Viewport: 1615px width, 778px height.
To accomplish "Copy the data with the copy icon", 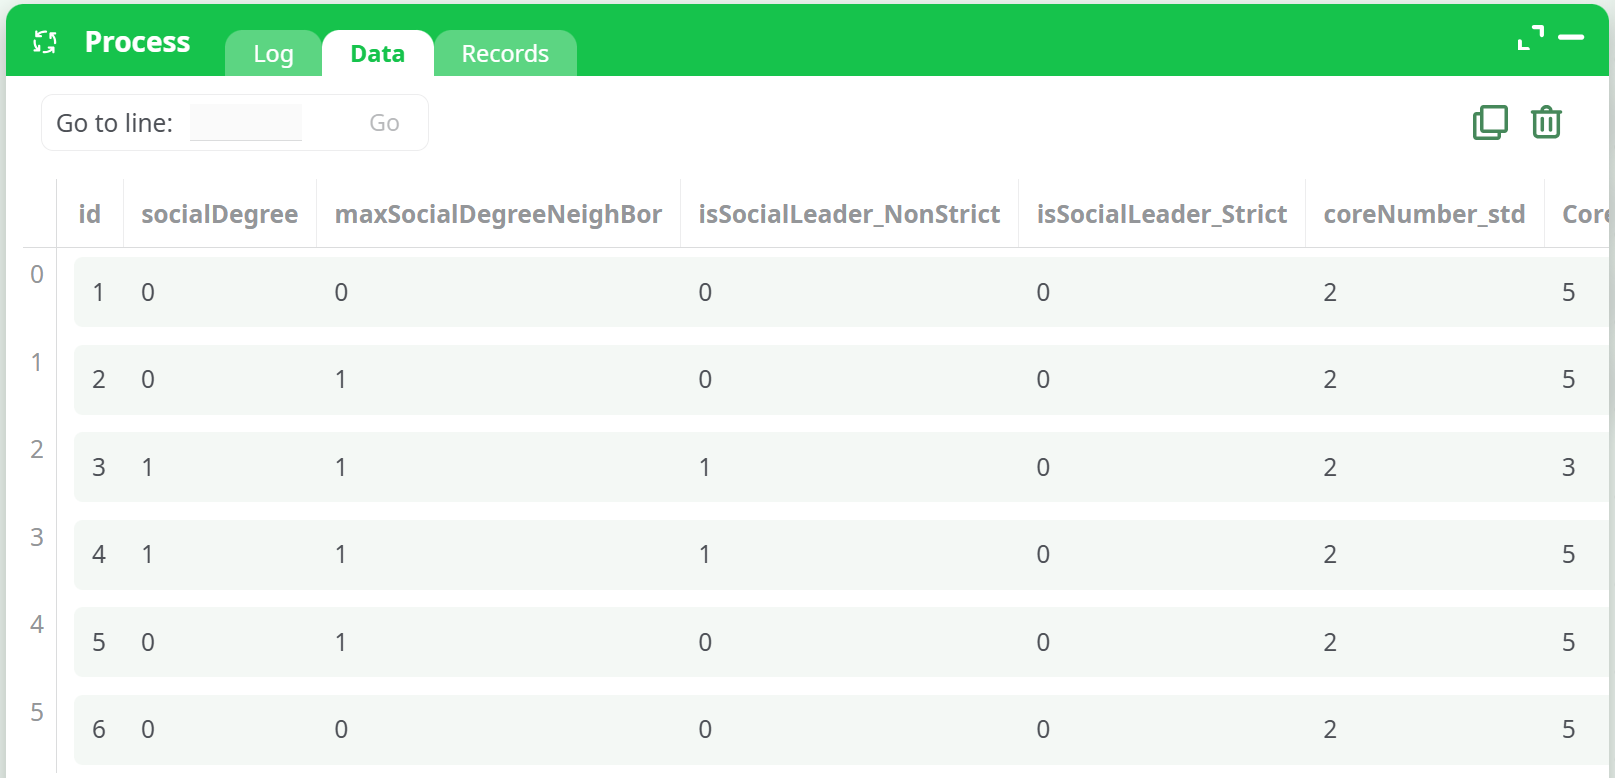I will [1490, 122].
